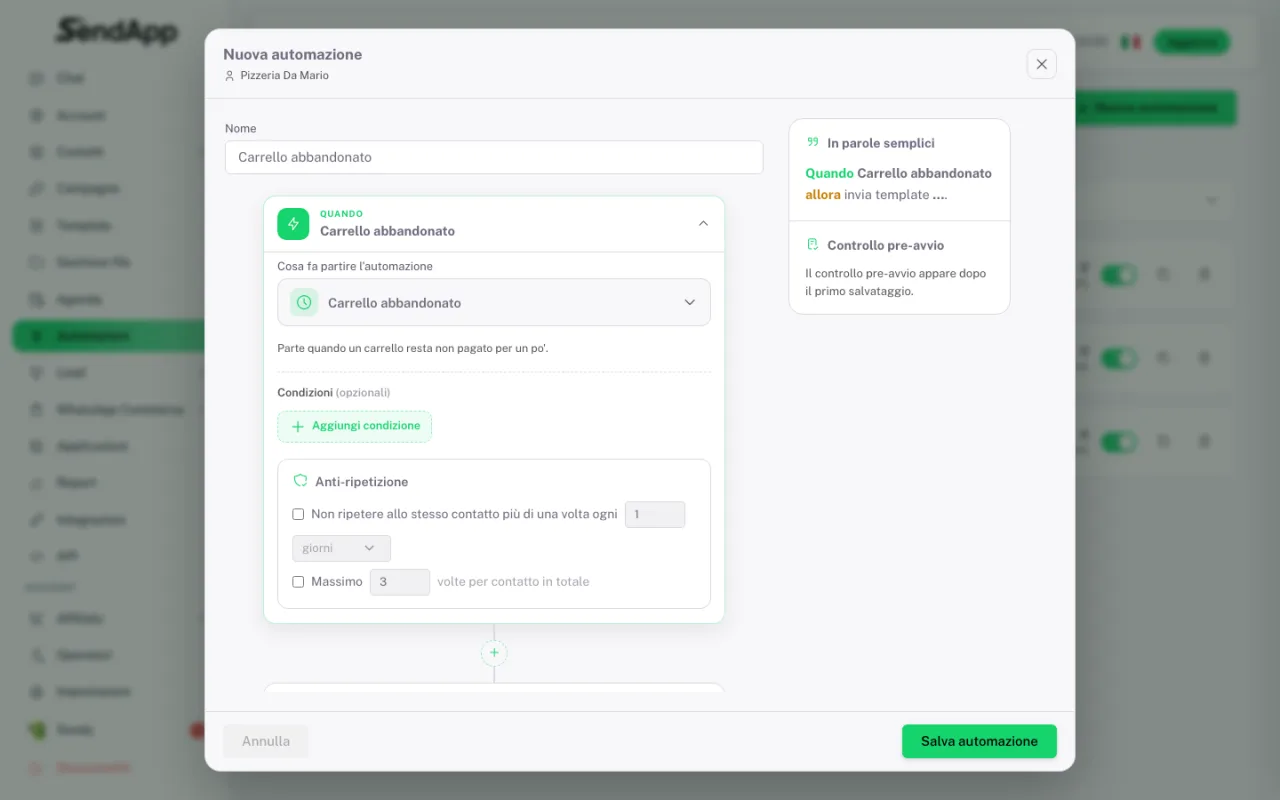Enable Non ripetere allo stesso contatto checkbox
This screenshot has height=800, width=1280.
click(298, 514)
